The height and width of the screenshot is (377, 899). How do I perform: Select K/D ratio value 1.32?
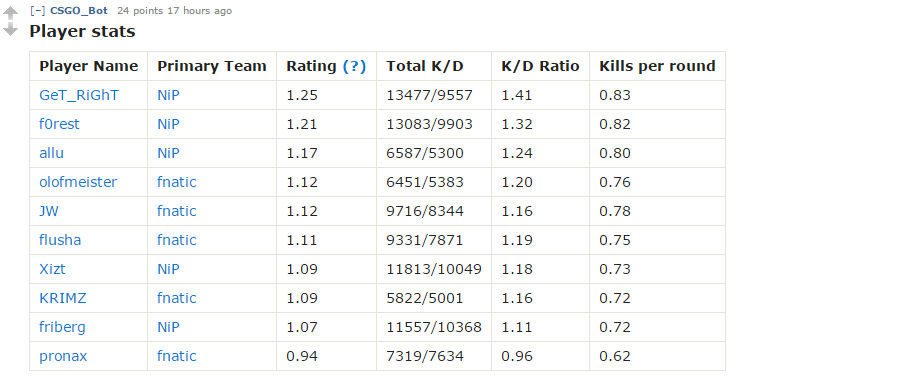pos(517,124)
